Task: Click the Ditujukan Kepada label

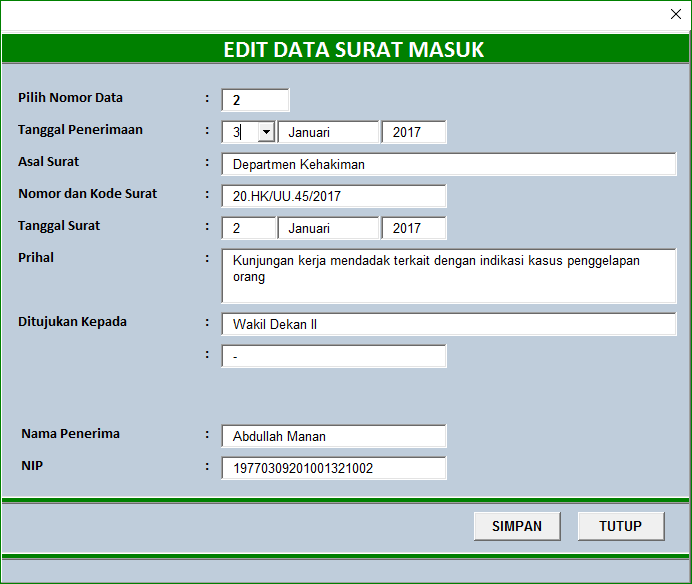Action: pyautogui.click(x=72, y=322)
